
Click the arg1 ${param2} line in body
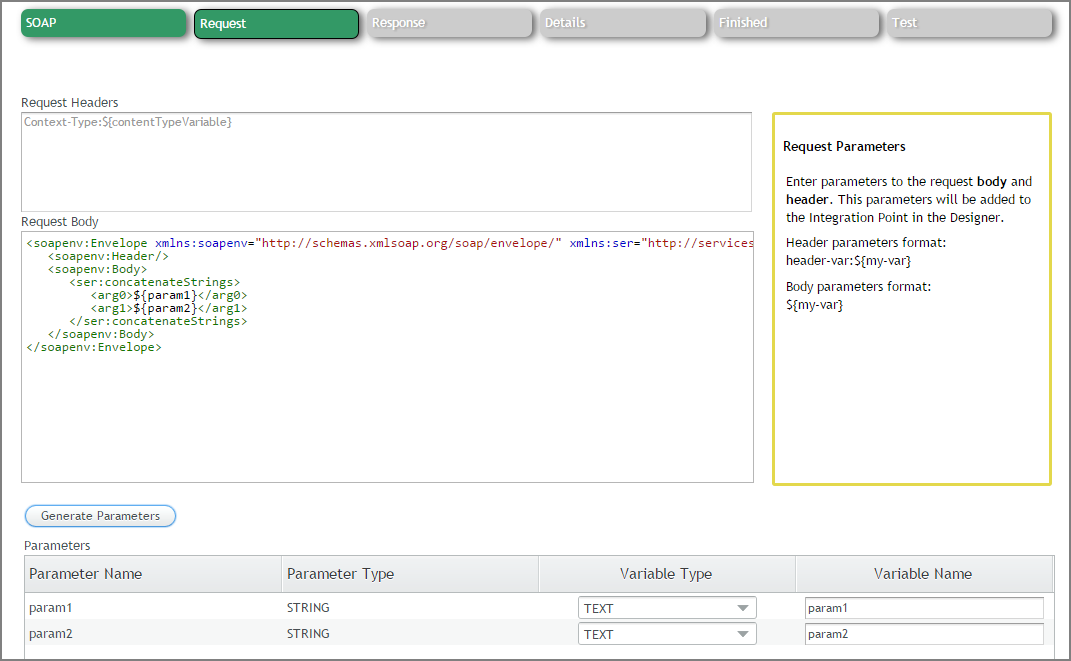coord(169,308)
